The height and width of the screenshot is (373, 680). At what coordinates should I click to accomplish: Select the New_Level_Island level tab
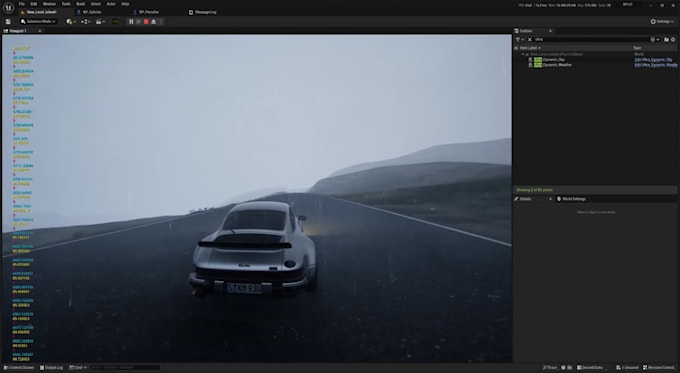pyautogui.click(x=39, y=12)
